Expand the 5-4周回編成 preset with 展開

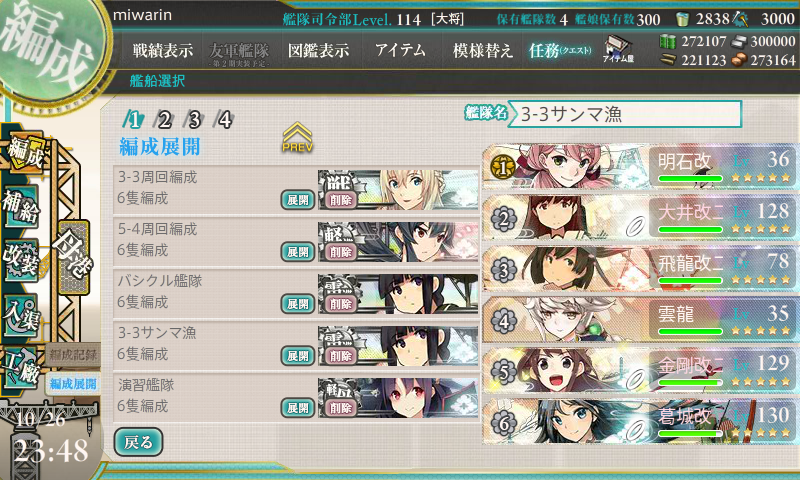click(x=297, y=252)
